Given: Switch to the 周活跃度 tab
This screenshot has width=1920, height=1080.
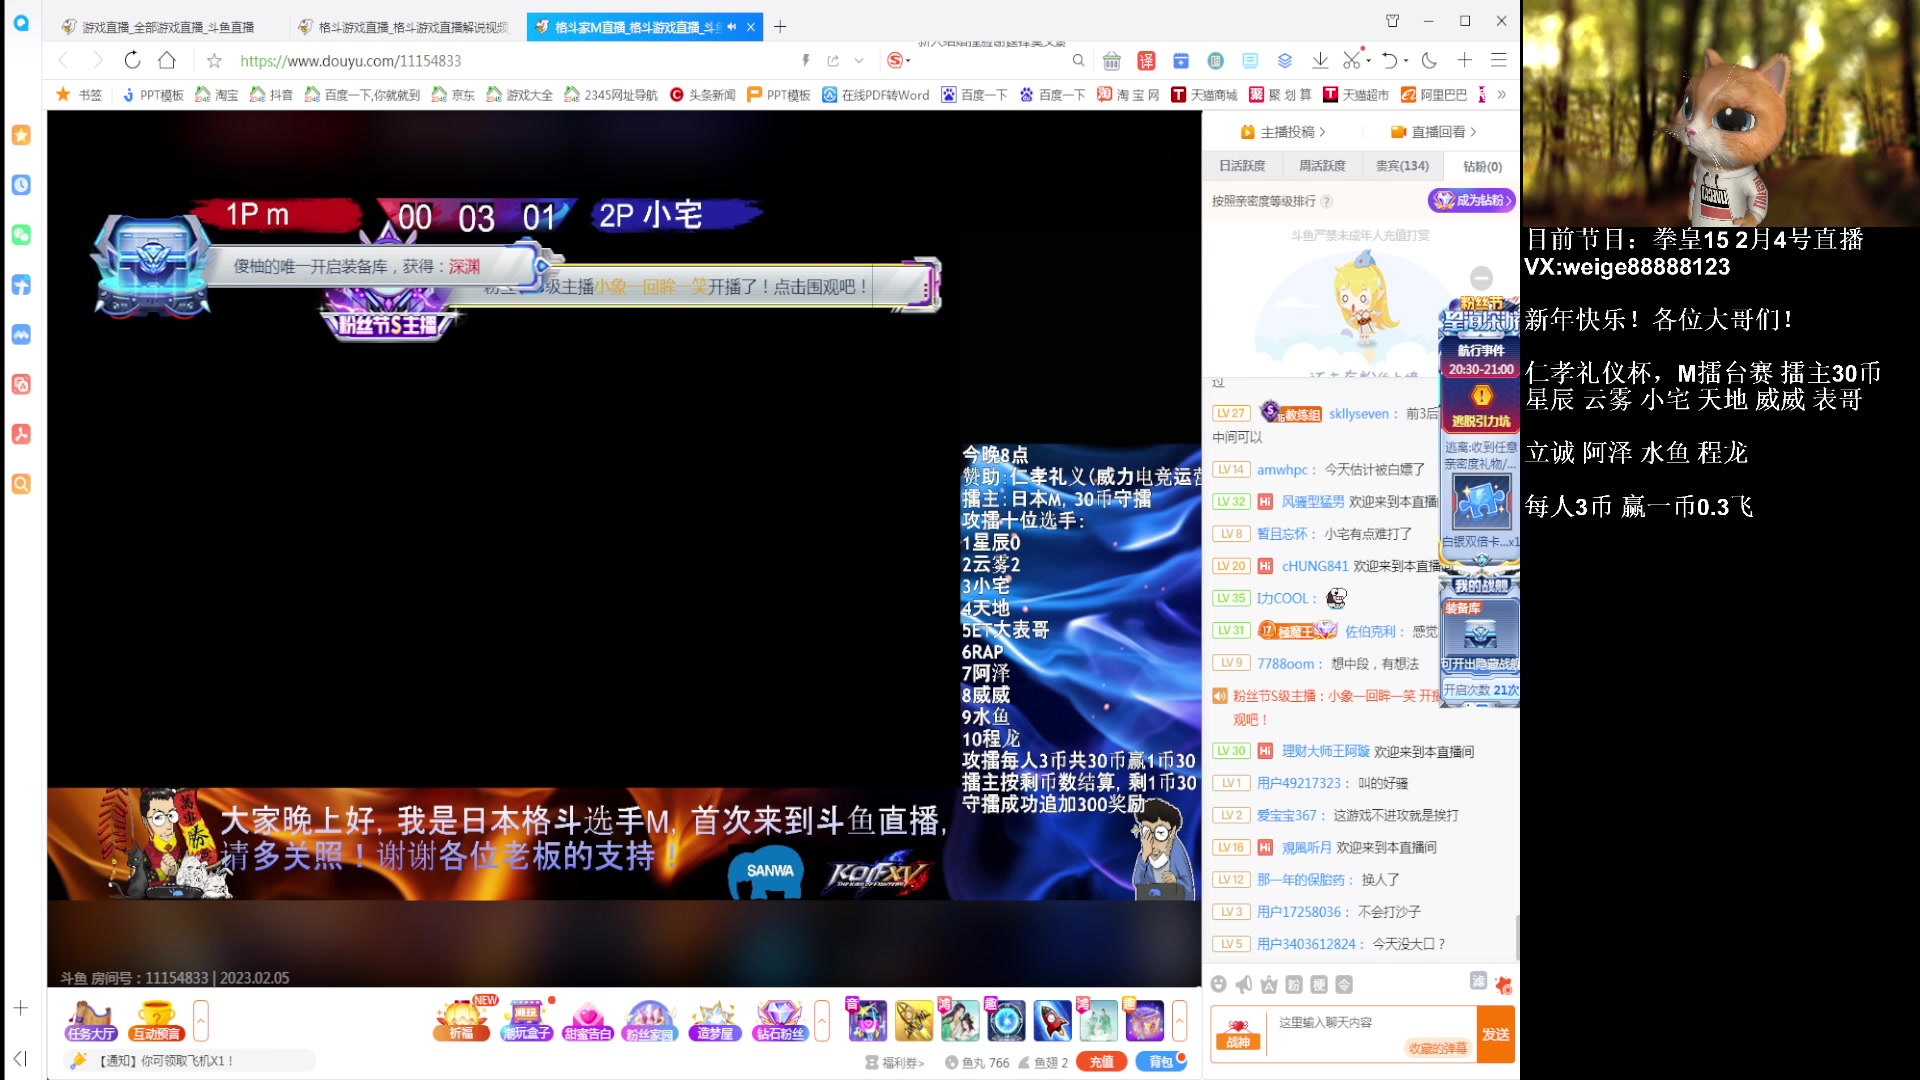Looking at the screenshot, I should pos(1322,166).
